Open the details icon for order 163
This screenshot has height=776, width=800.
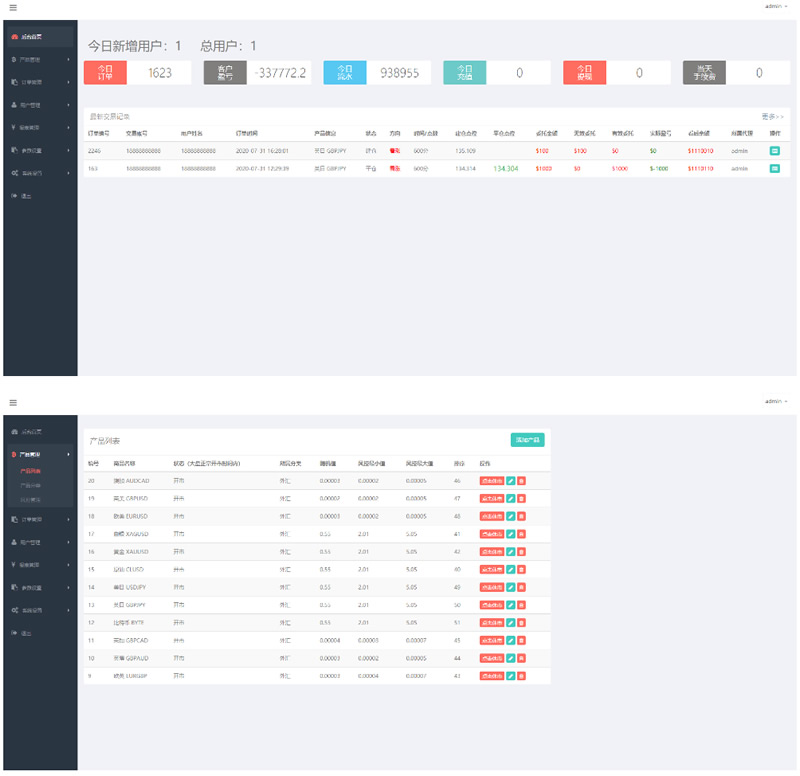coord(774,169)
